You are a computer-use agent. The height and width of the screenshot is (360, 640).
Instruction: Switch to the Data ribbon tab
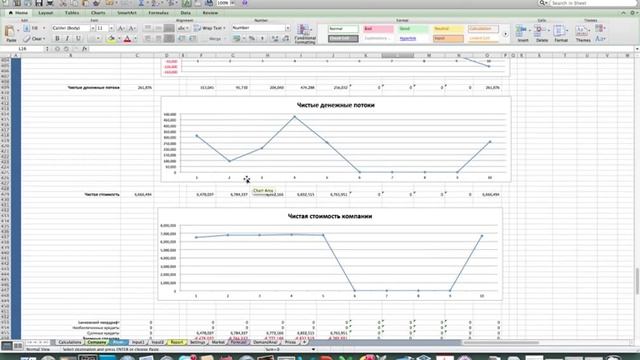point(185,13)
